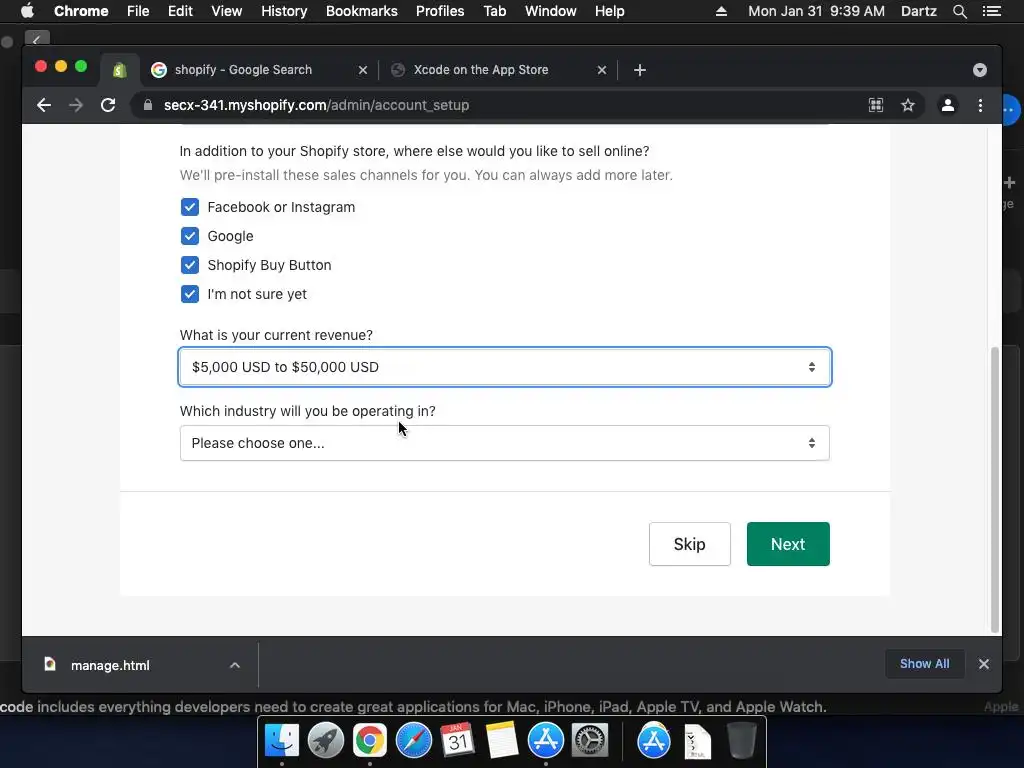This screenshot has width=1024, height=768.
Task: Uncheck the Google sales channel checkbox
Action: coord(189,236)
